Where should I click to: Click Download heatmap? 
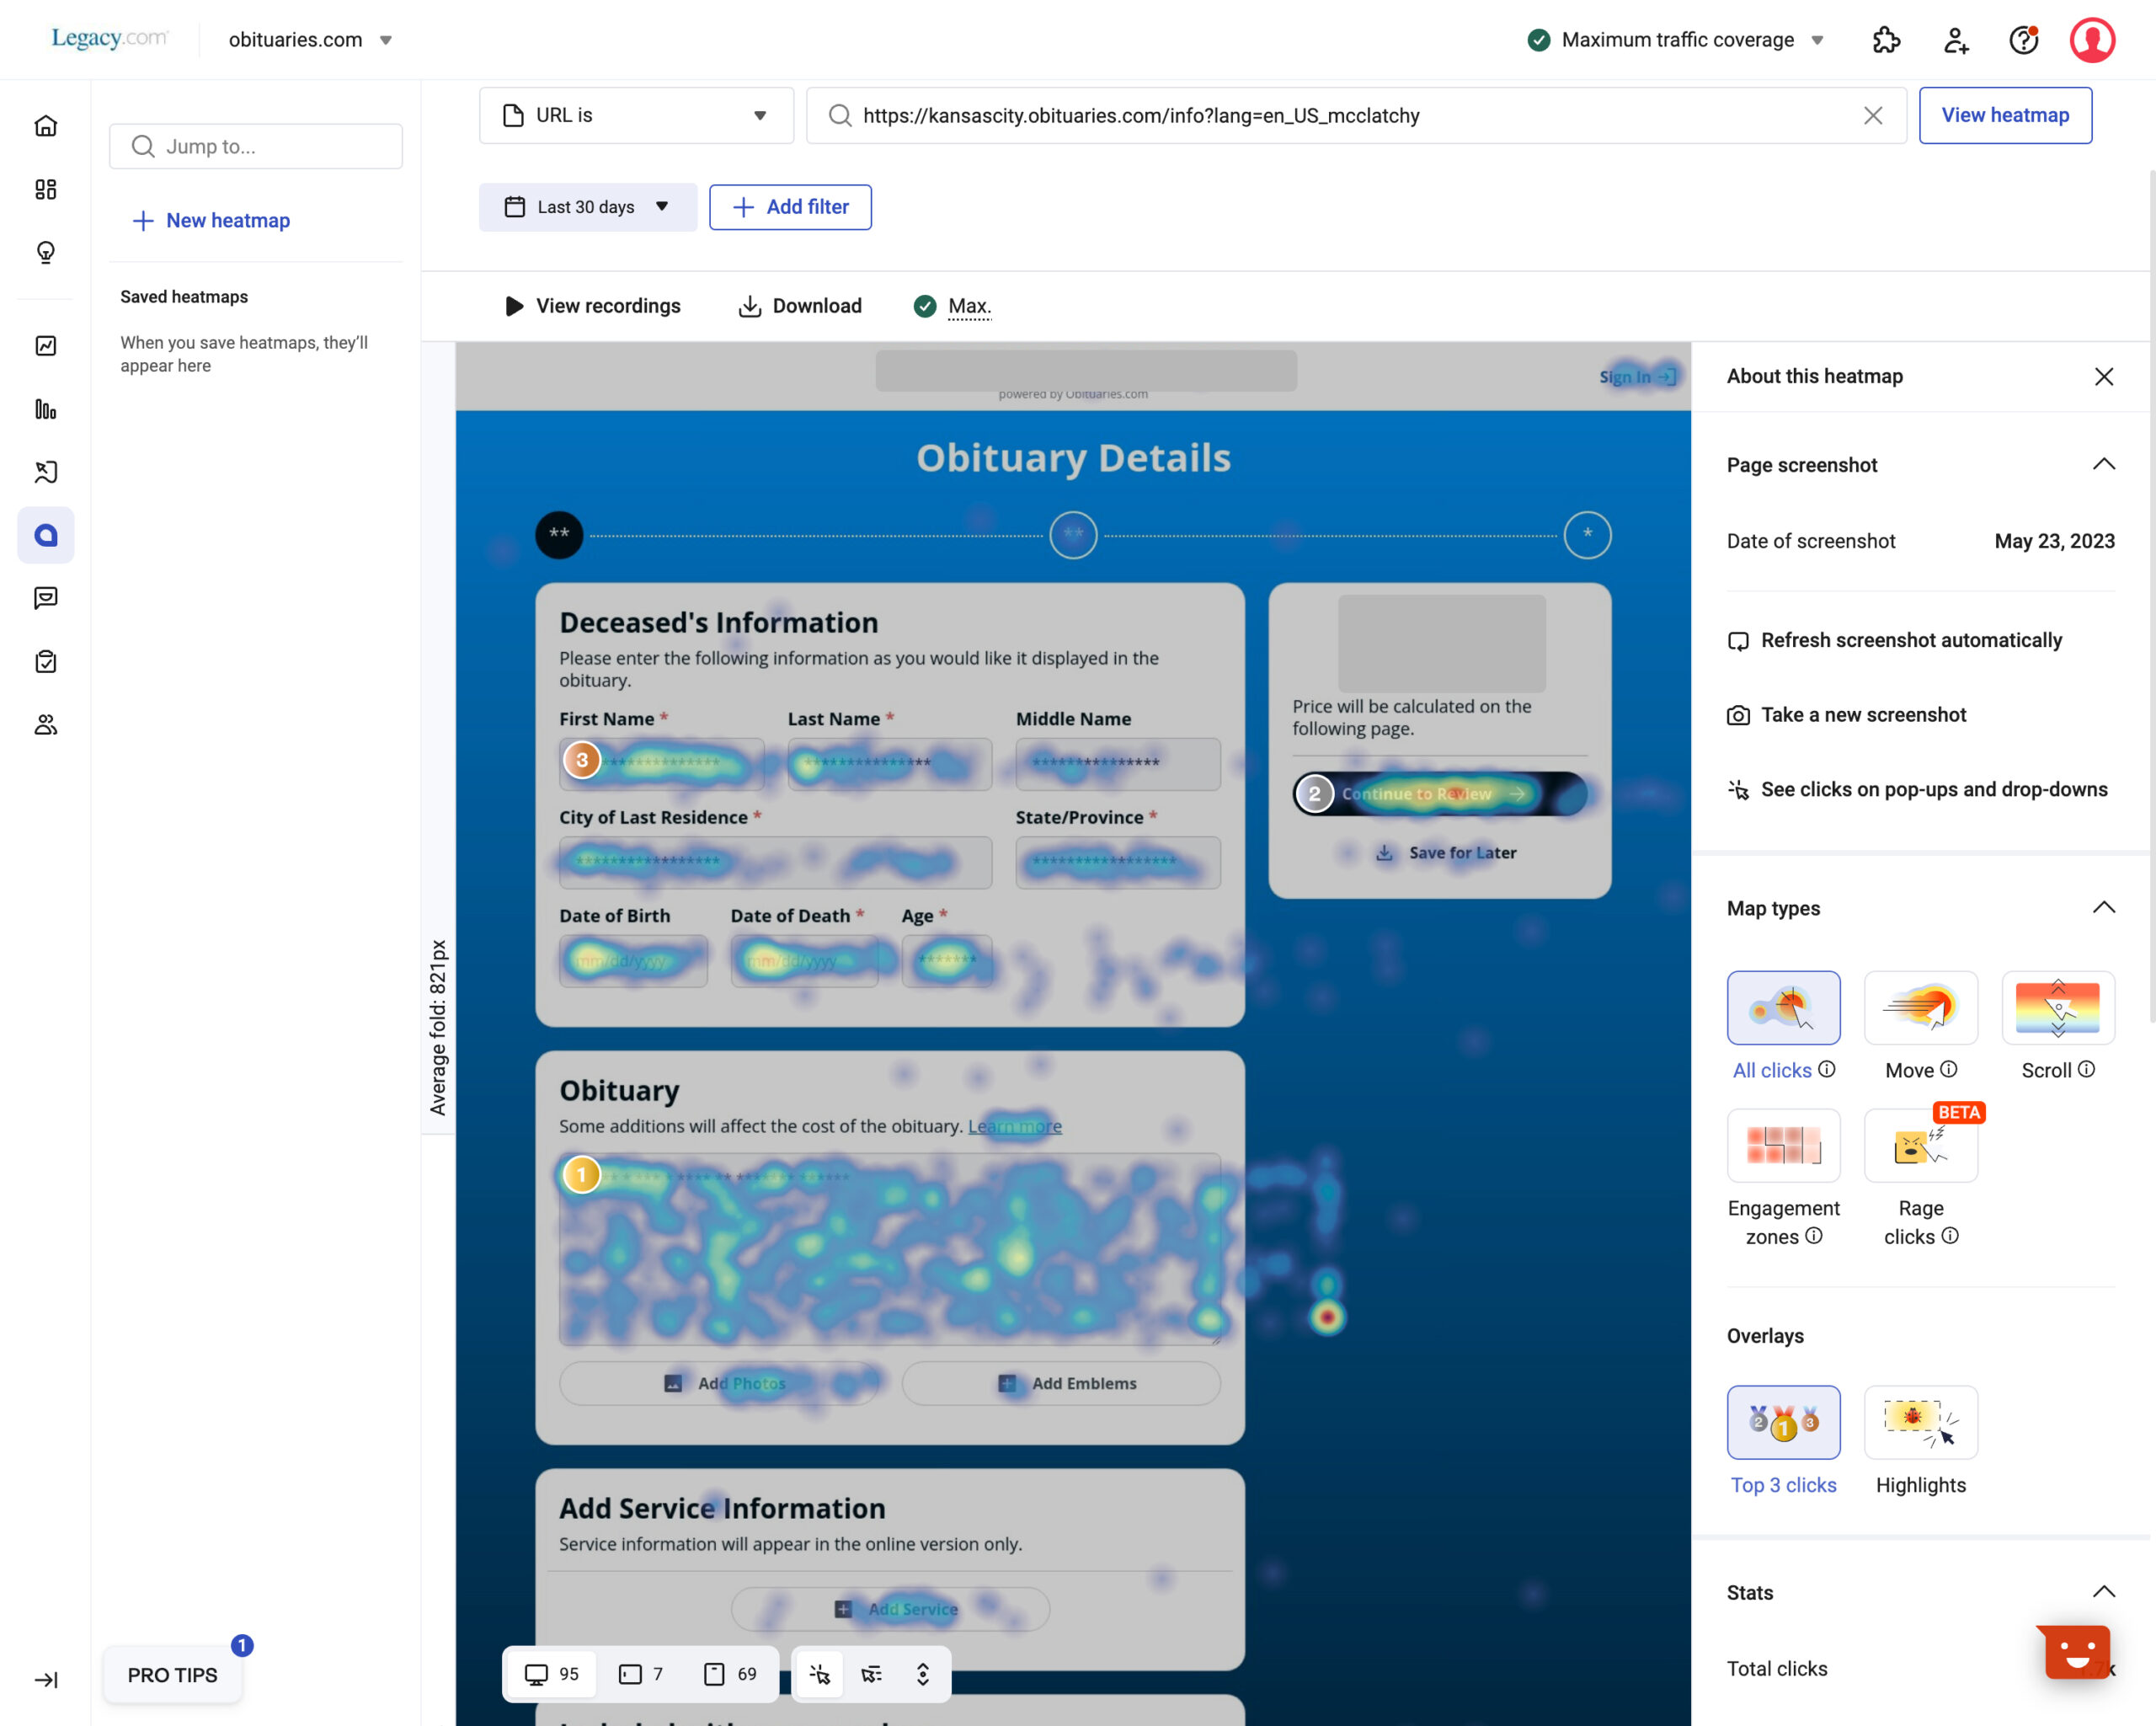point(800,306)
